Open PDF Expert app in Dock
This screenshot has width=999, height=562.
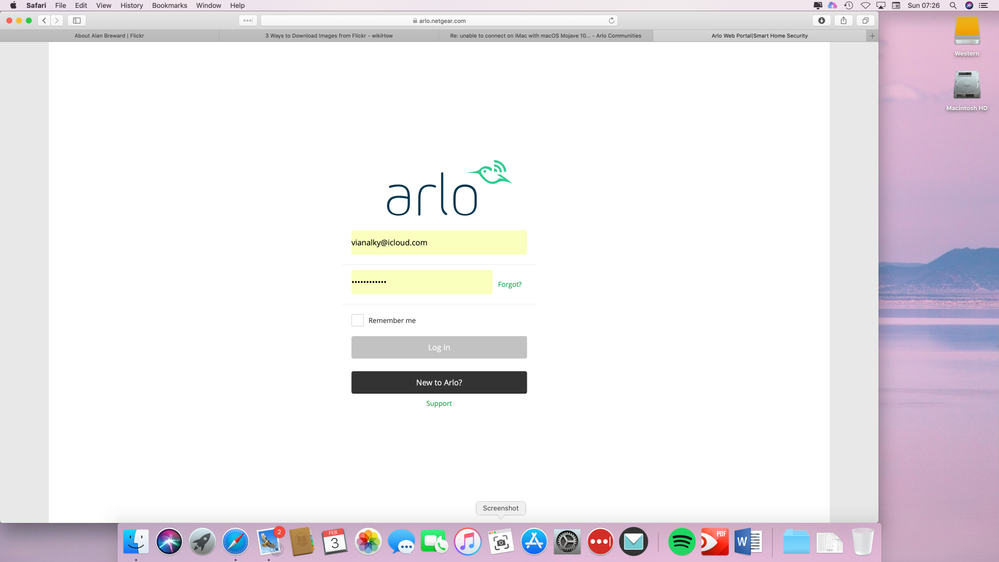point(715,542)
